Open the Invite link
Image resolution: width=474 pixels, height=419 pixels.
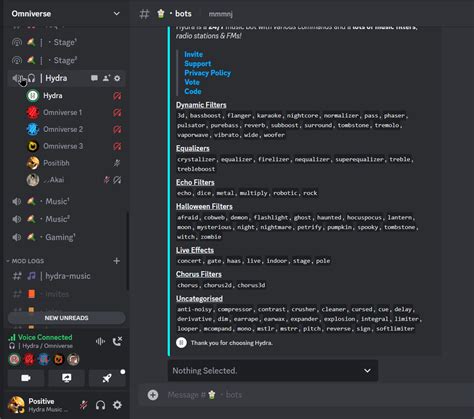(193, 54)
